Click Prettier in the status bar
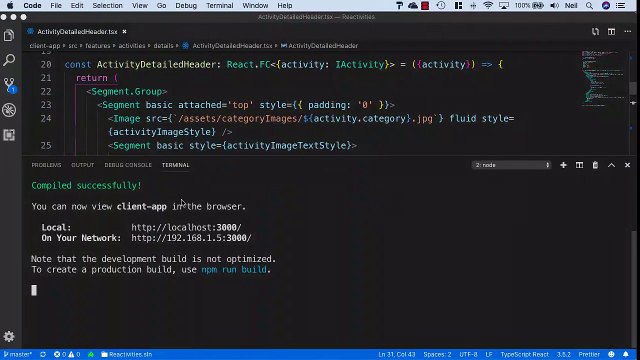 589,354
